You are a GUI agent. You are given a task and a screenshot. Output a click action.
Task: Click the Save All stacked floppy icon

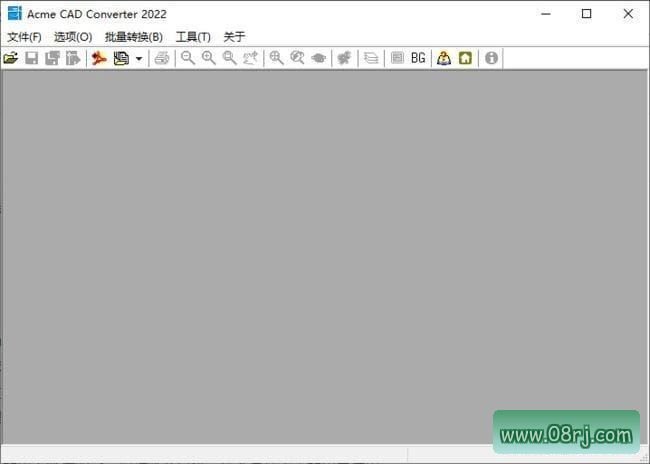pyautogui.click(x=52, y=58)
